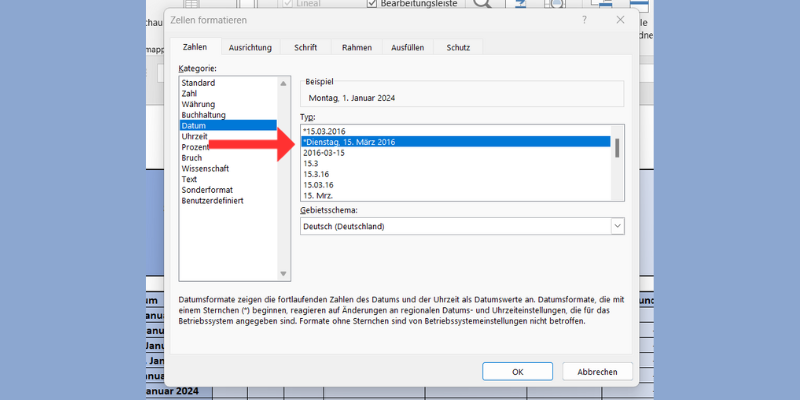Toggle the Bearbeitungsleiste checkbox

[x=373, y=5]
